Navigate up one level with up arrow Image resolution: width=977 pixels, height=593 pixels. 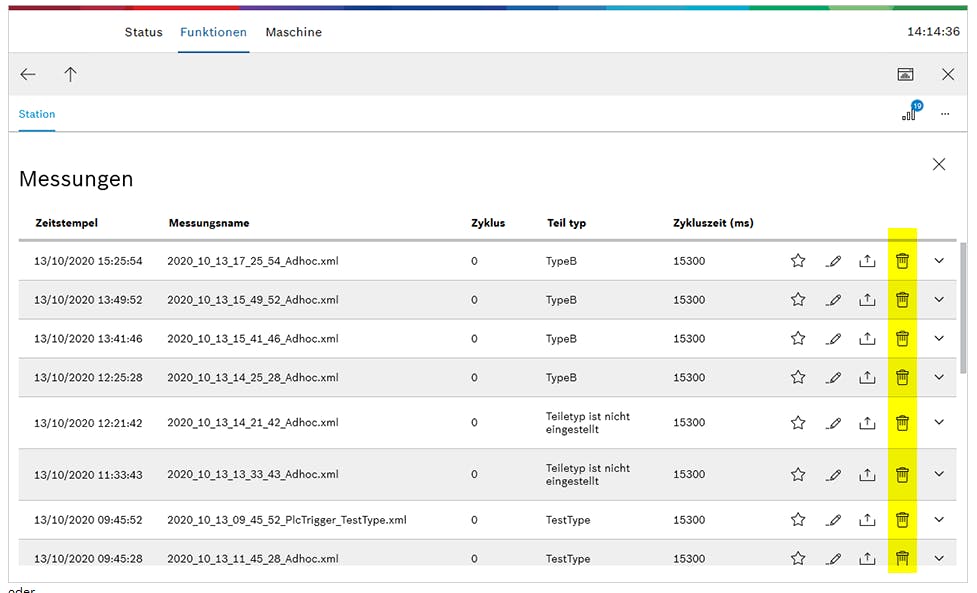pyautogui.click(x=70, y=75)
